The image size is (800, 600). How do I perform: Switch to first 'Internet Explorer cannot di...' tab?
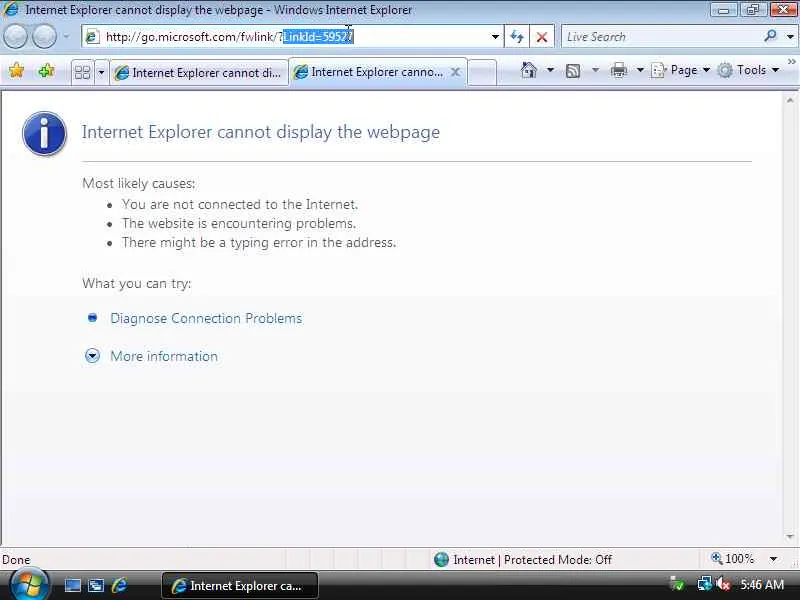(199, 73)
